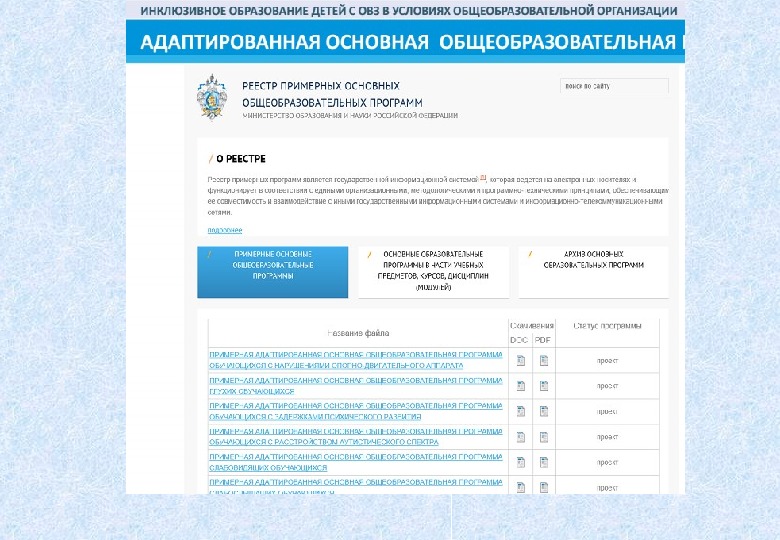Download DOC for расстройством аутистического спектра program
Image resolution: width=780 pixels, height=540 pixels.
520,437
